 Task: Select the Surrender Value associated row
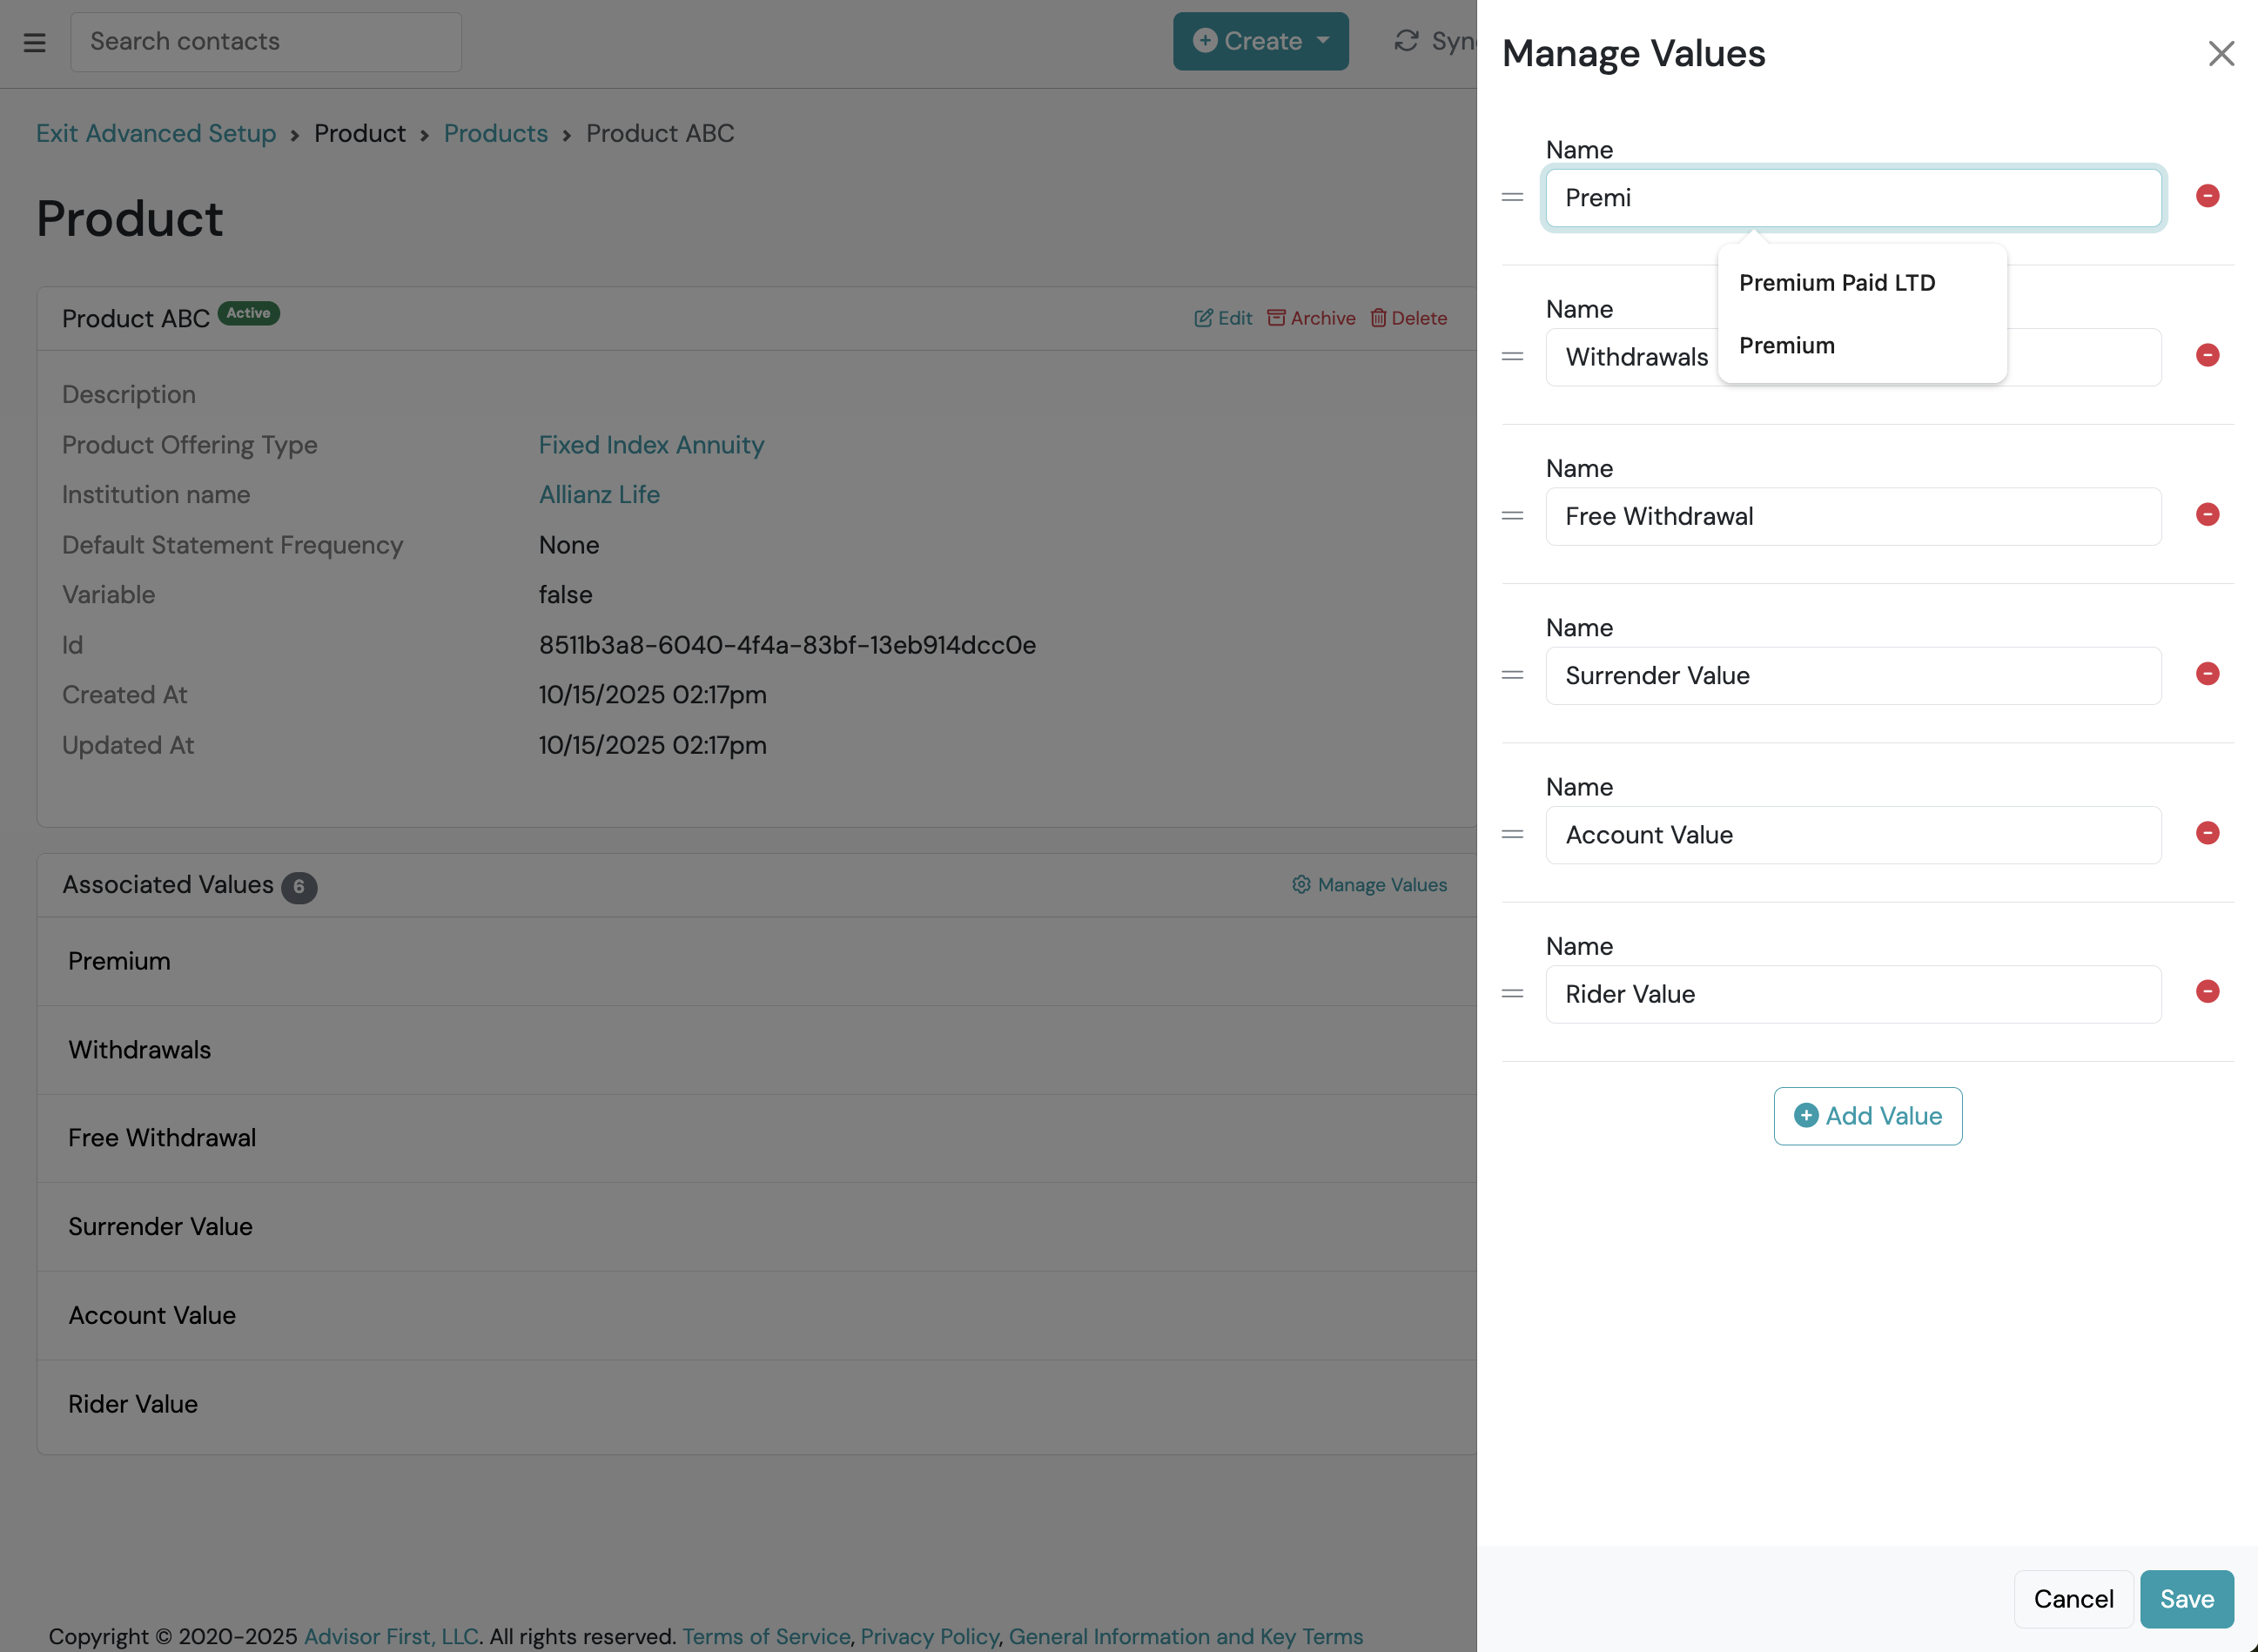(757, 1227)
